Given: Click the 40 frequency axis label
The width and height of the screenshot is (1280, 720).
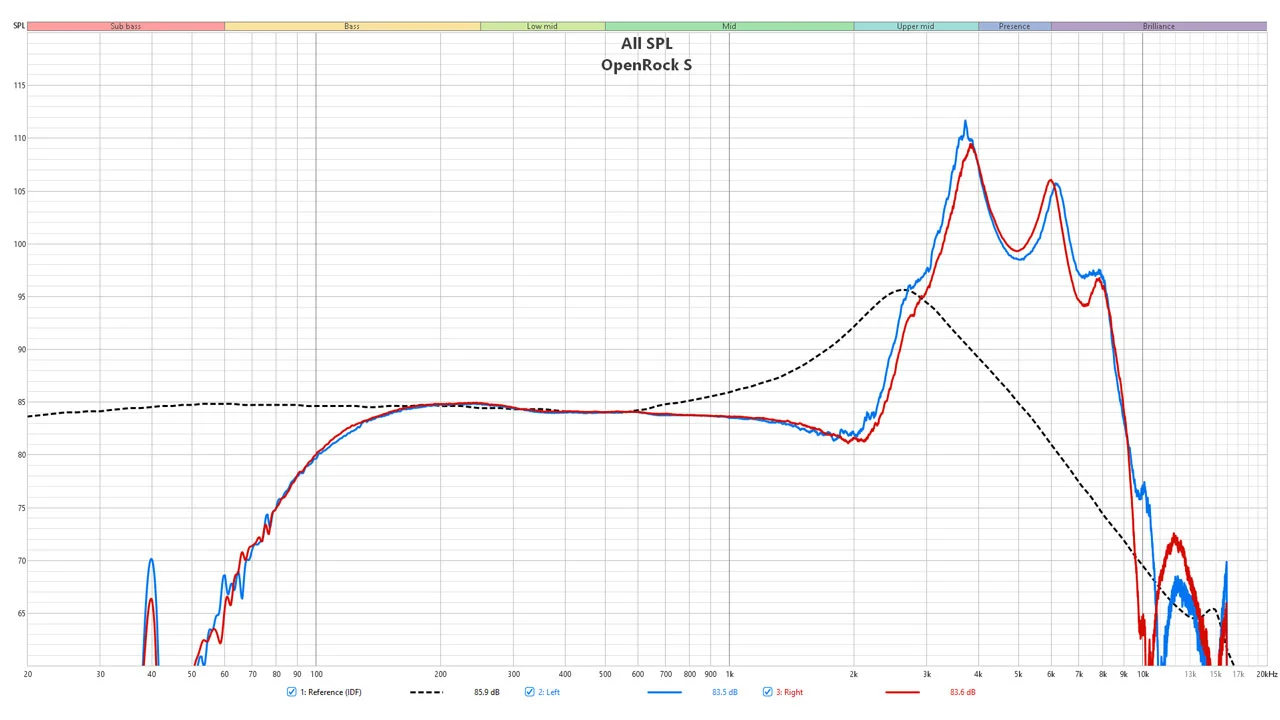Looking at the screenshot, I should [x=151, y=675].
